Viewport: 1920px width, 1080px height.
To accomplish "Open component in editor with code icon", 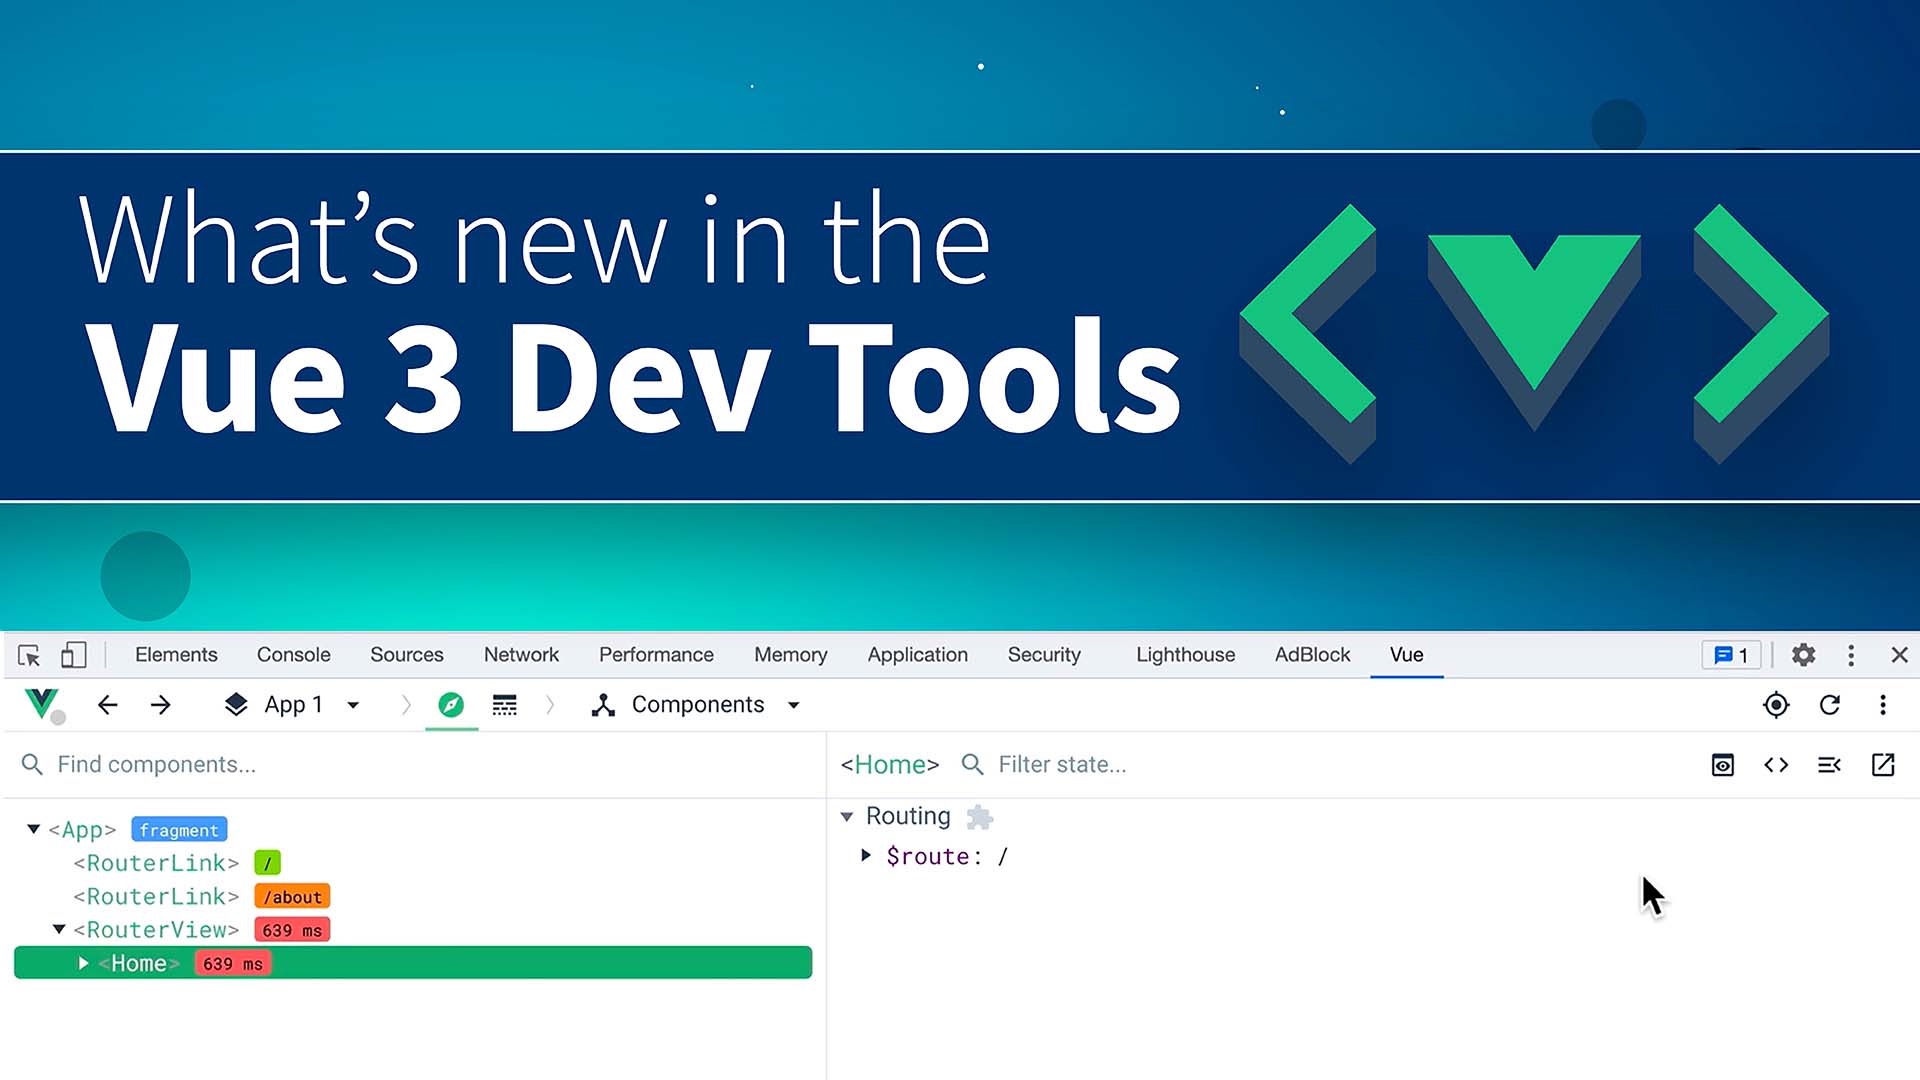I will tap(1777, 765).
